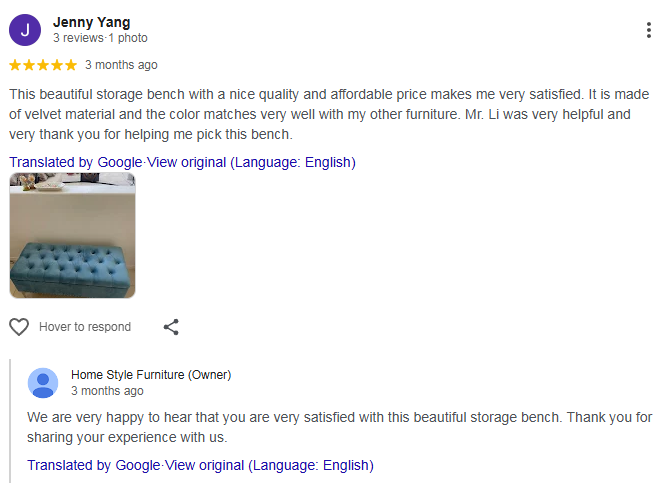Click "Translated by Google" under owner's reply
This screenshot has height=483, width=666.
tap(94, 465)
